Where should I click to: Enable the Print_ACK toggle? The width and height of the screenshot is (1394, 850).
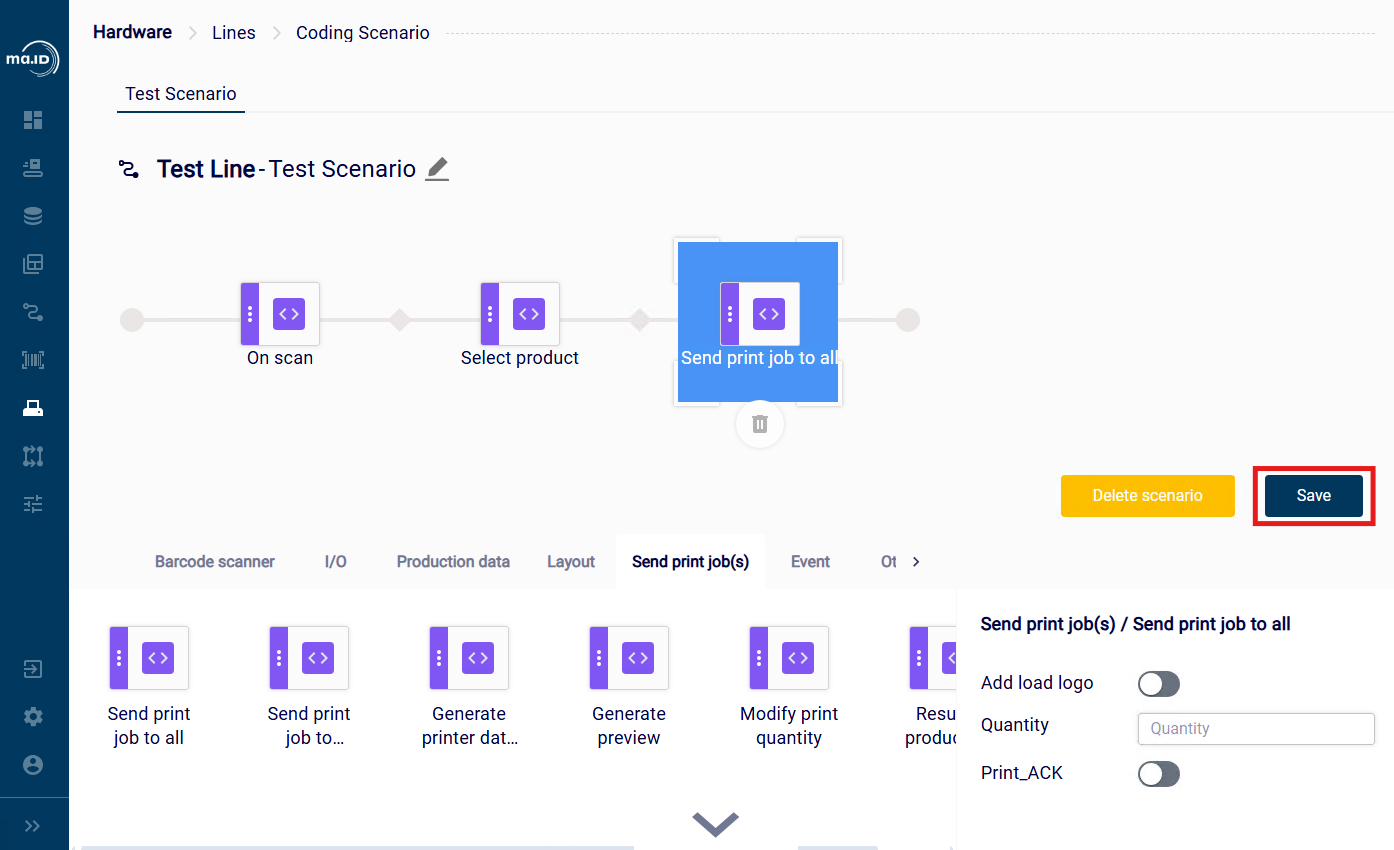[x=1159, y=774]
